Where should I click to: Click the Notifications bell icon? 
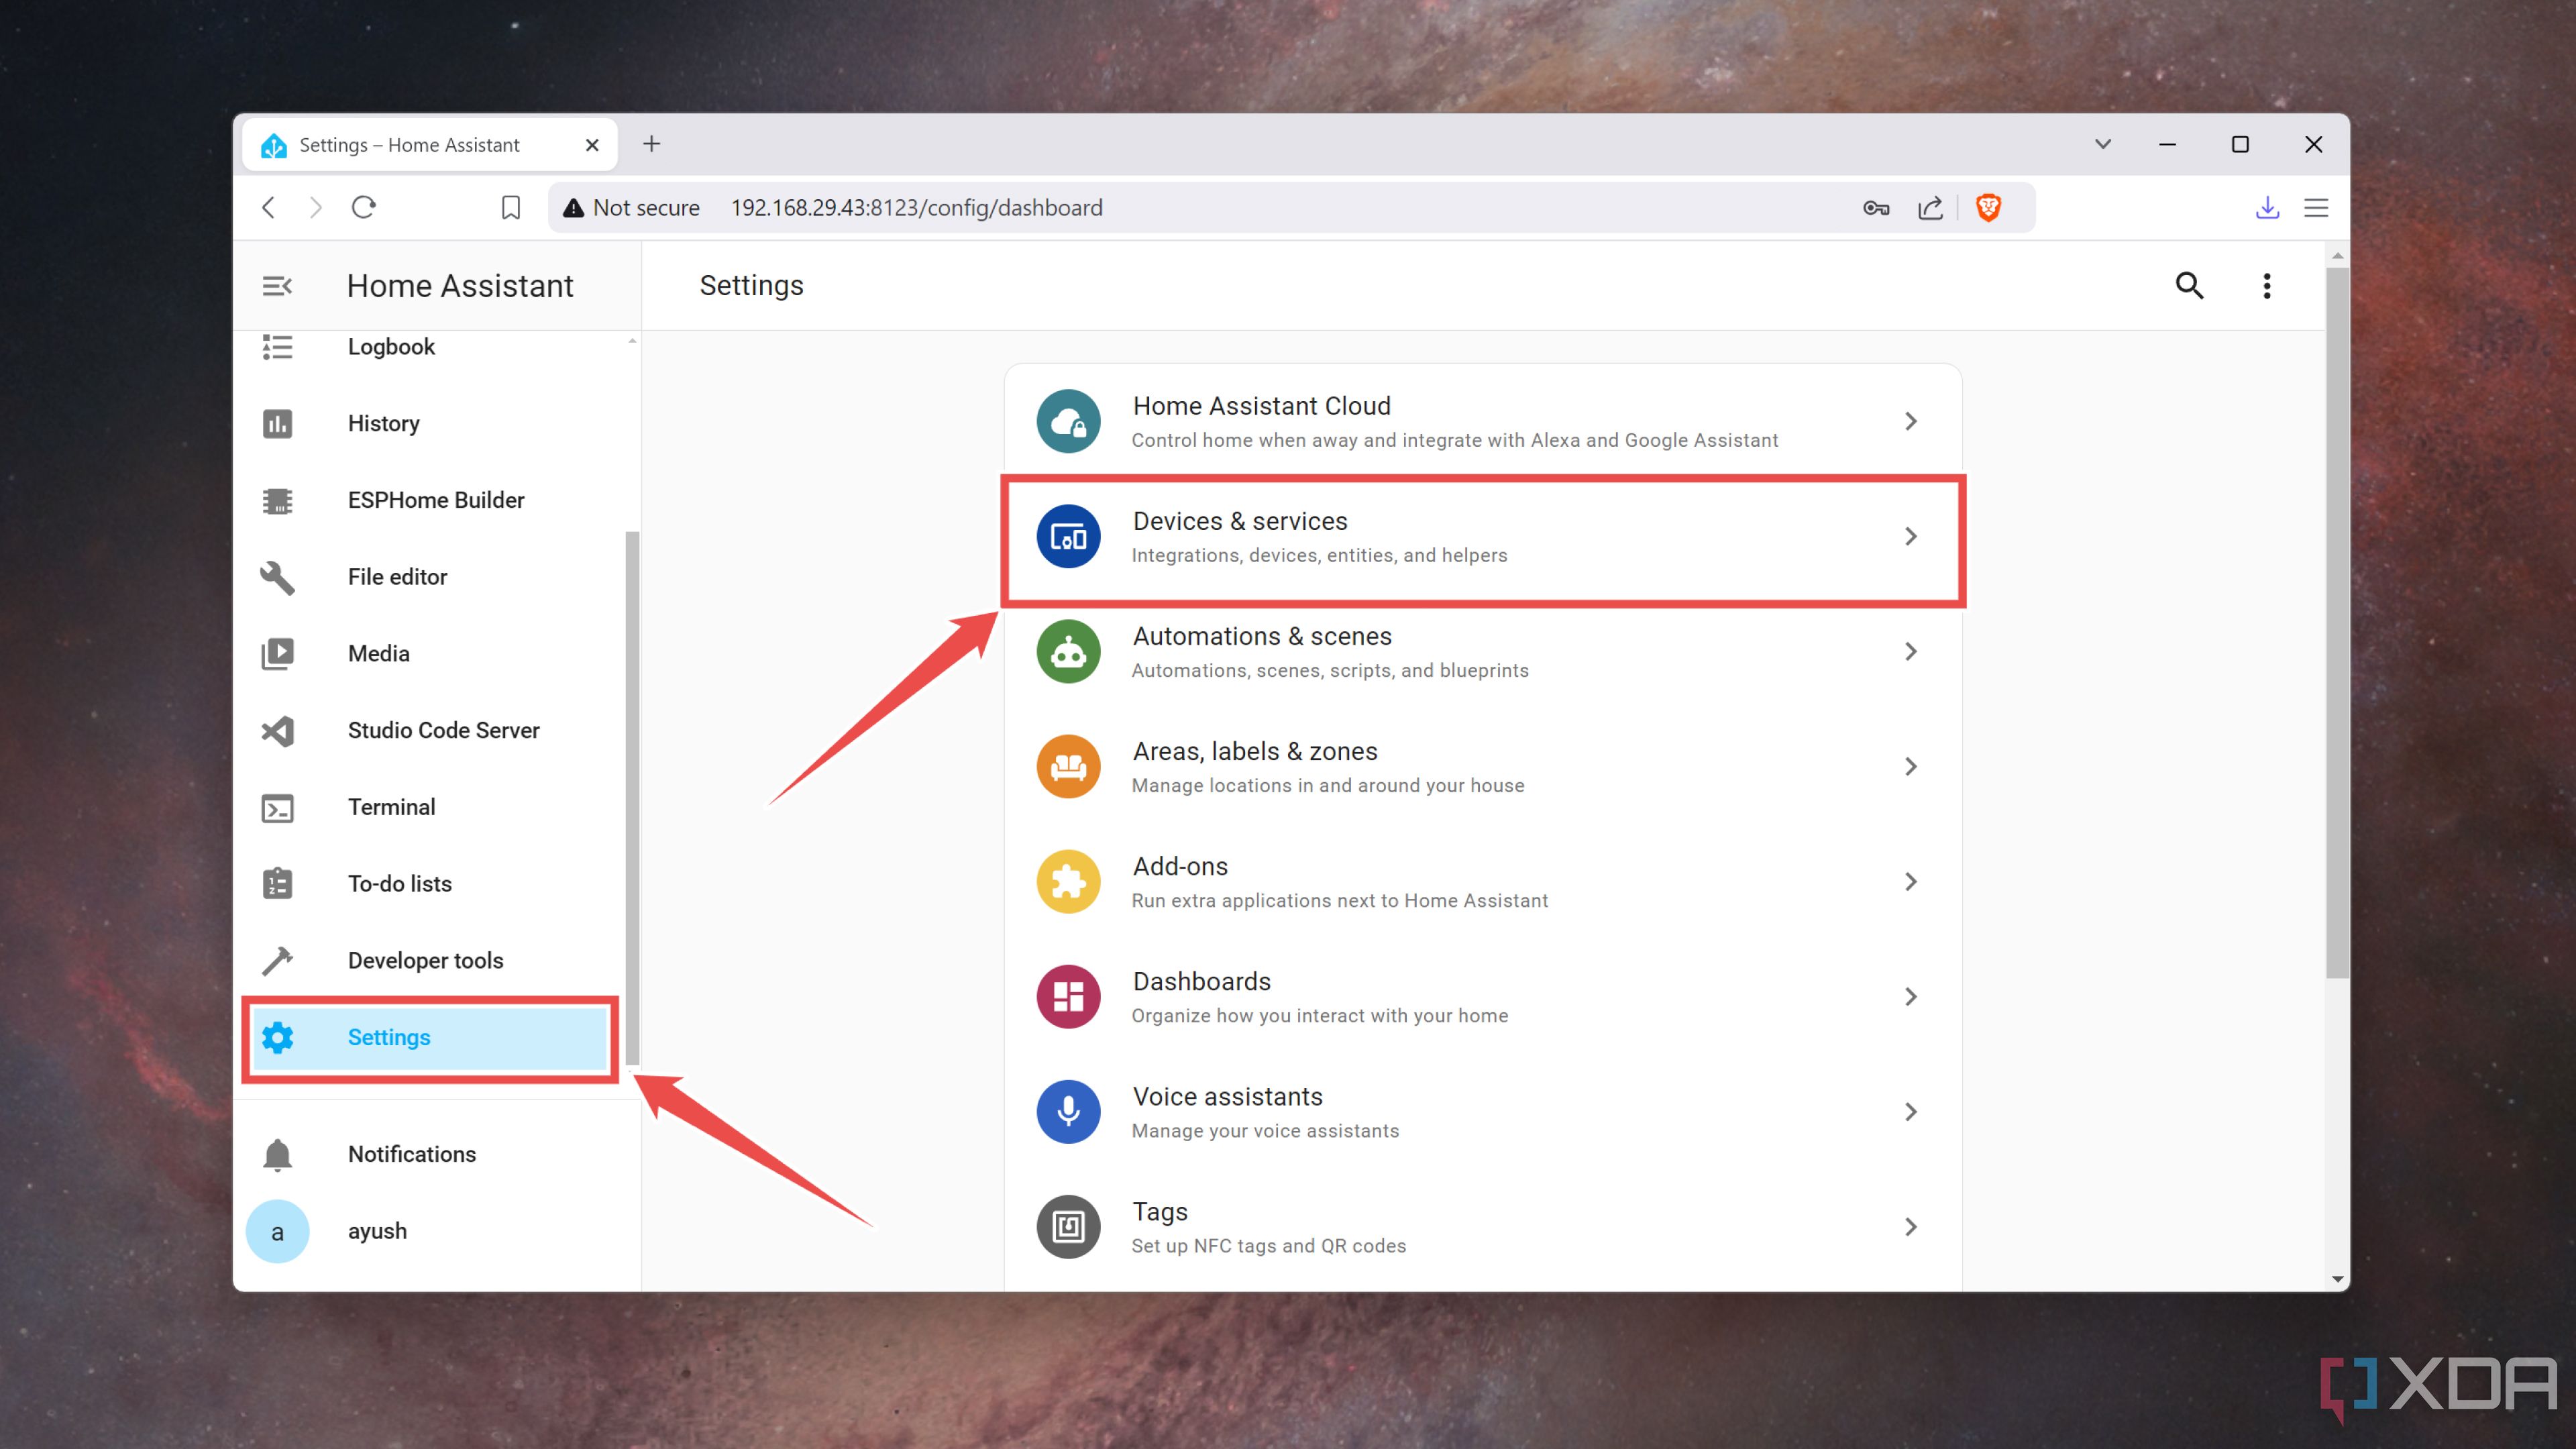278,1154
